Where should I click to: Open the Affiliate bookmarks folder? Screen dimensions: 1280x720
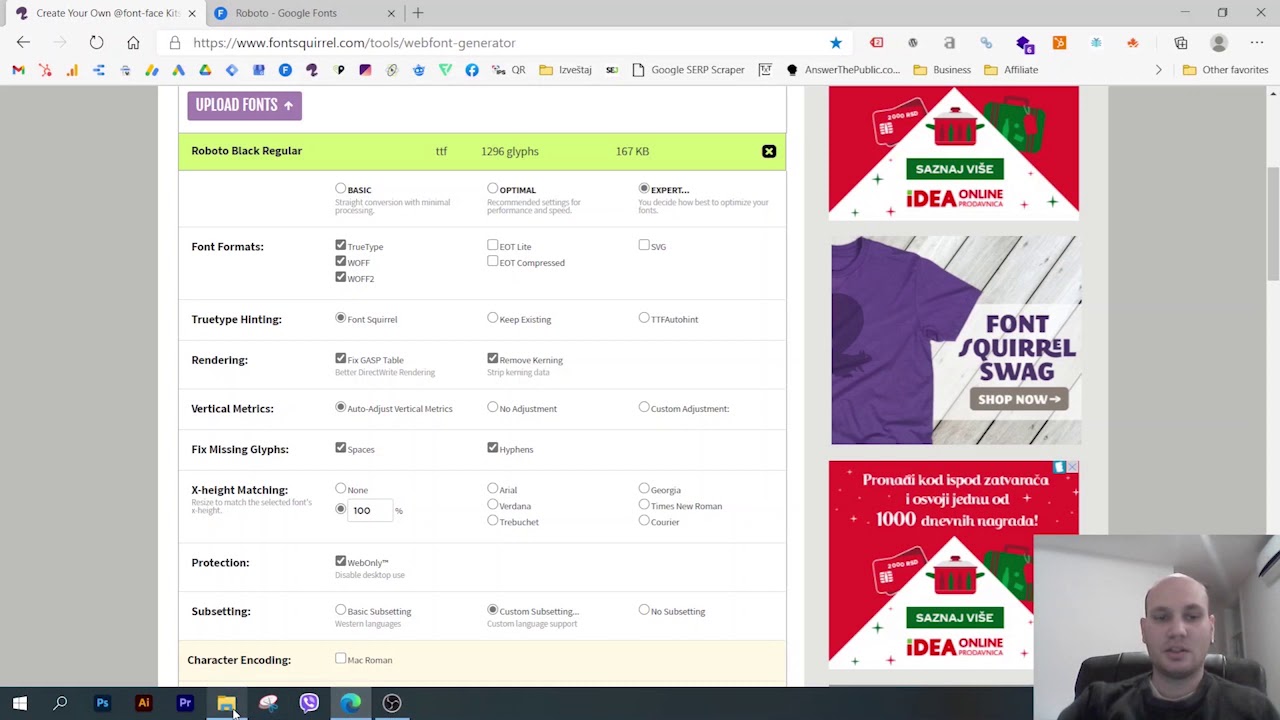1011,70
